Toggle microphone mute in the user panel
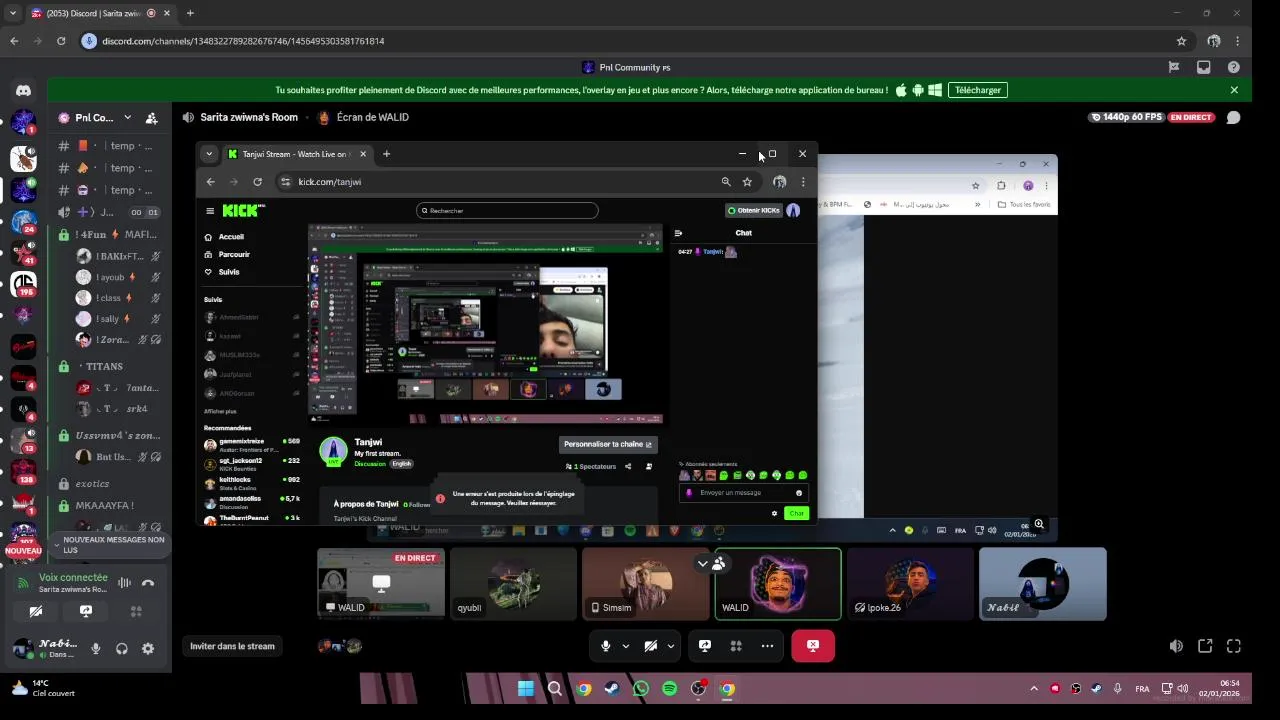Viewport: 1280px width, 720px height. [x=96, y=648]
